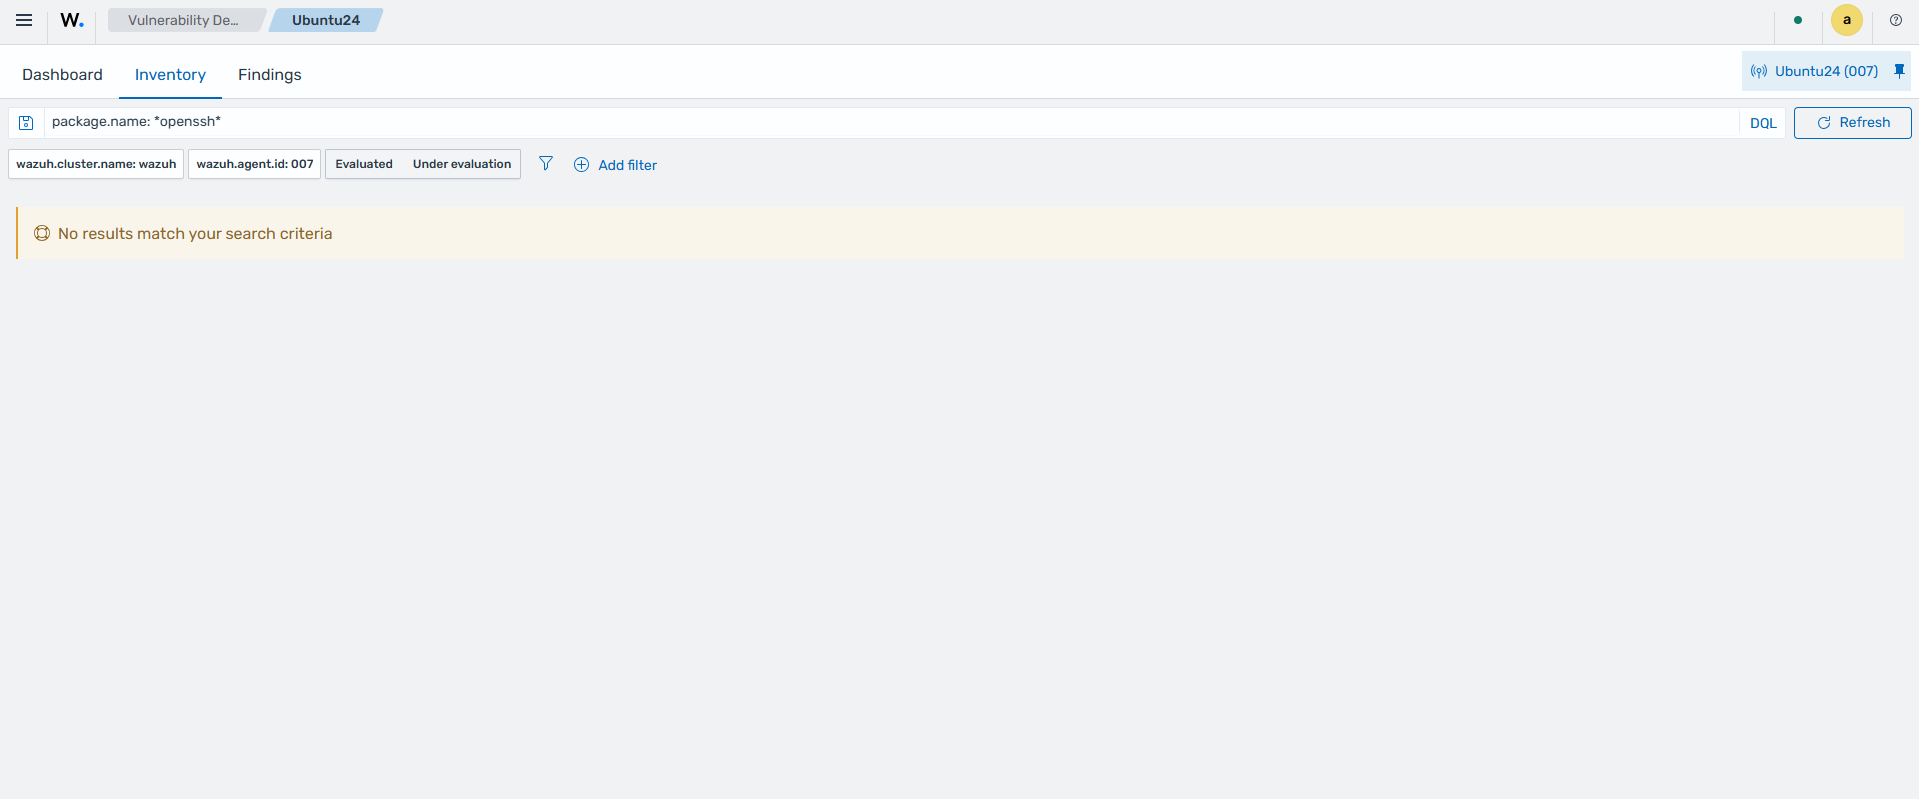Click the wazuh.agent.id: 007 filter pill
Viewport: 1919px width, 799px height.
[x=255, y=164]
